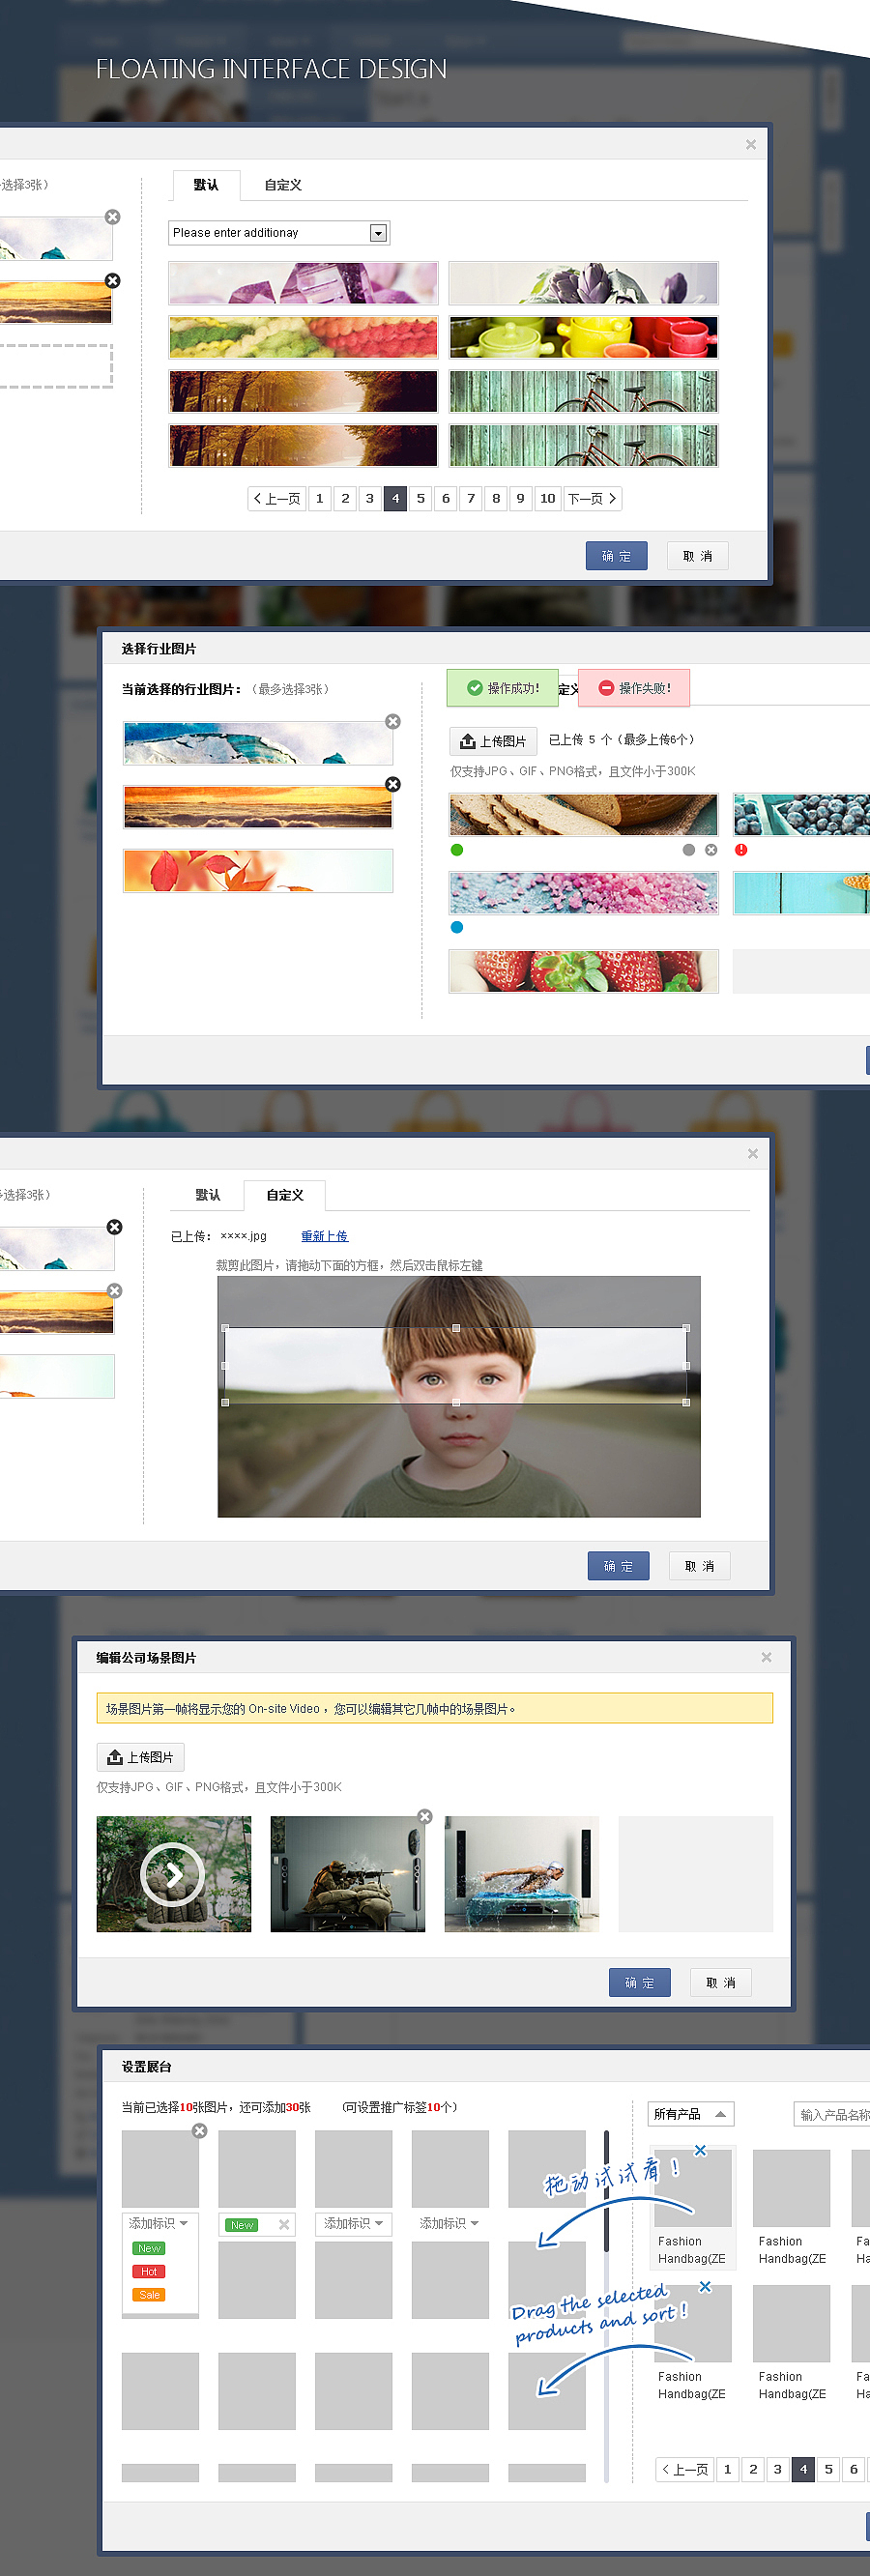This screenshot has height=2576, width=870.
Task: Open the 添加标识 dropdown in third column
Action: [x=354, y=2223]
